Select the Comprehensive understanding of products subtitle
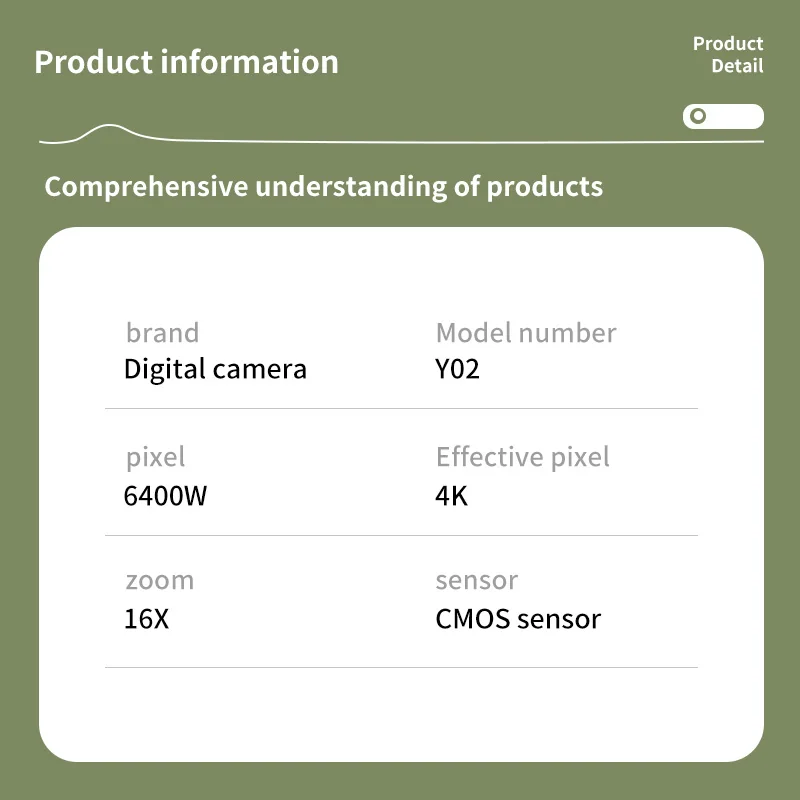This screenshot has width=800, height=800. click(323, 186)
